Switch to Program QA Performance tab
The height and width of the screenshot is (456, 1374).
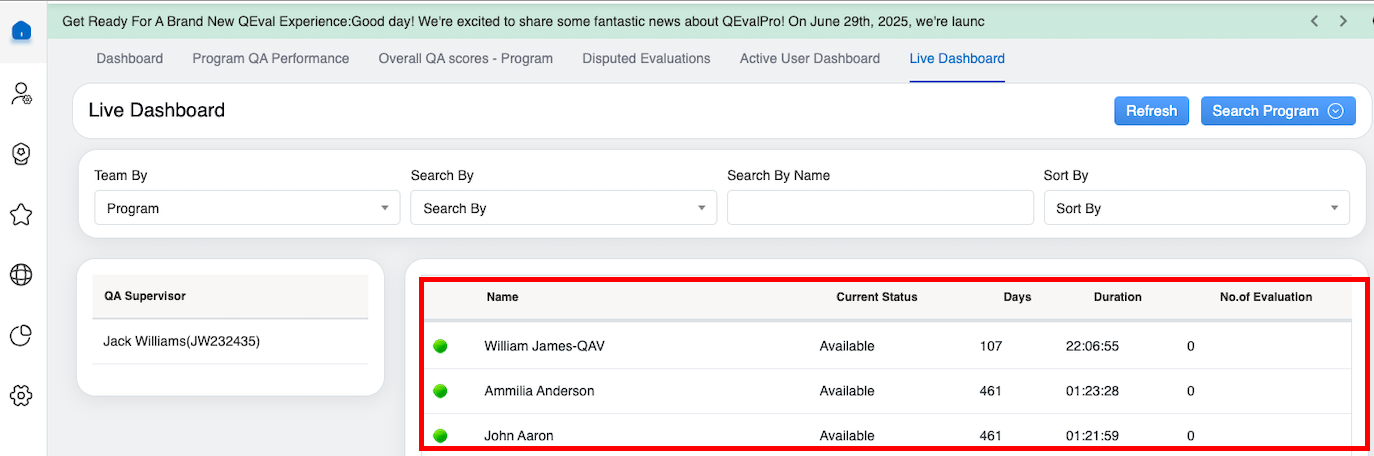click(x=270, y=58)
